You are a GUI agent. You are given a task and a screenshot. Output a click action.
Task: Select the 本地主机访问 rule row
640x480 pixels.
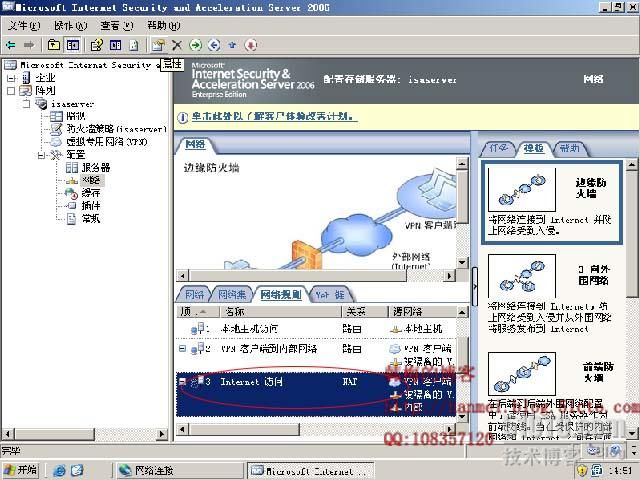[316, 329]
